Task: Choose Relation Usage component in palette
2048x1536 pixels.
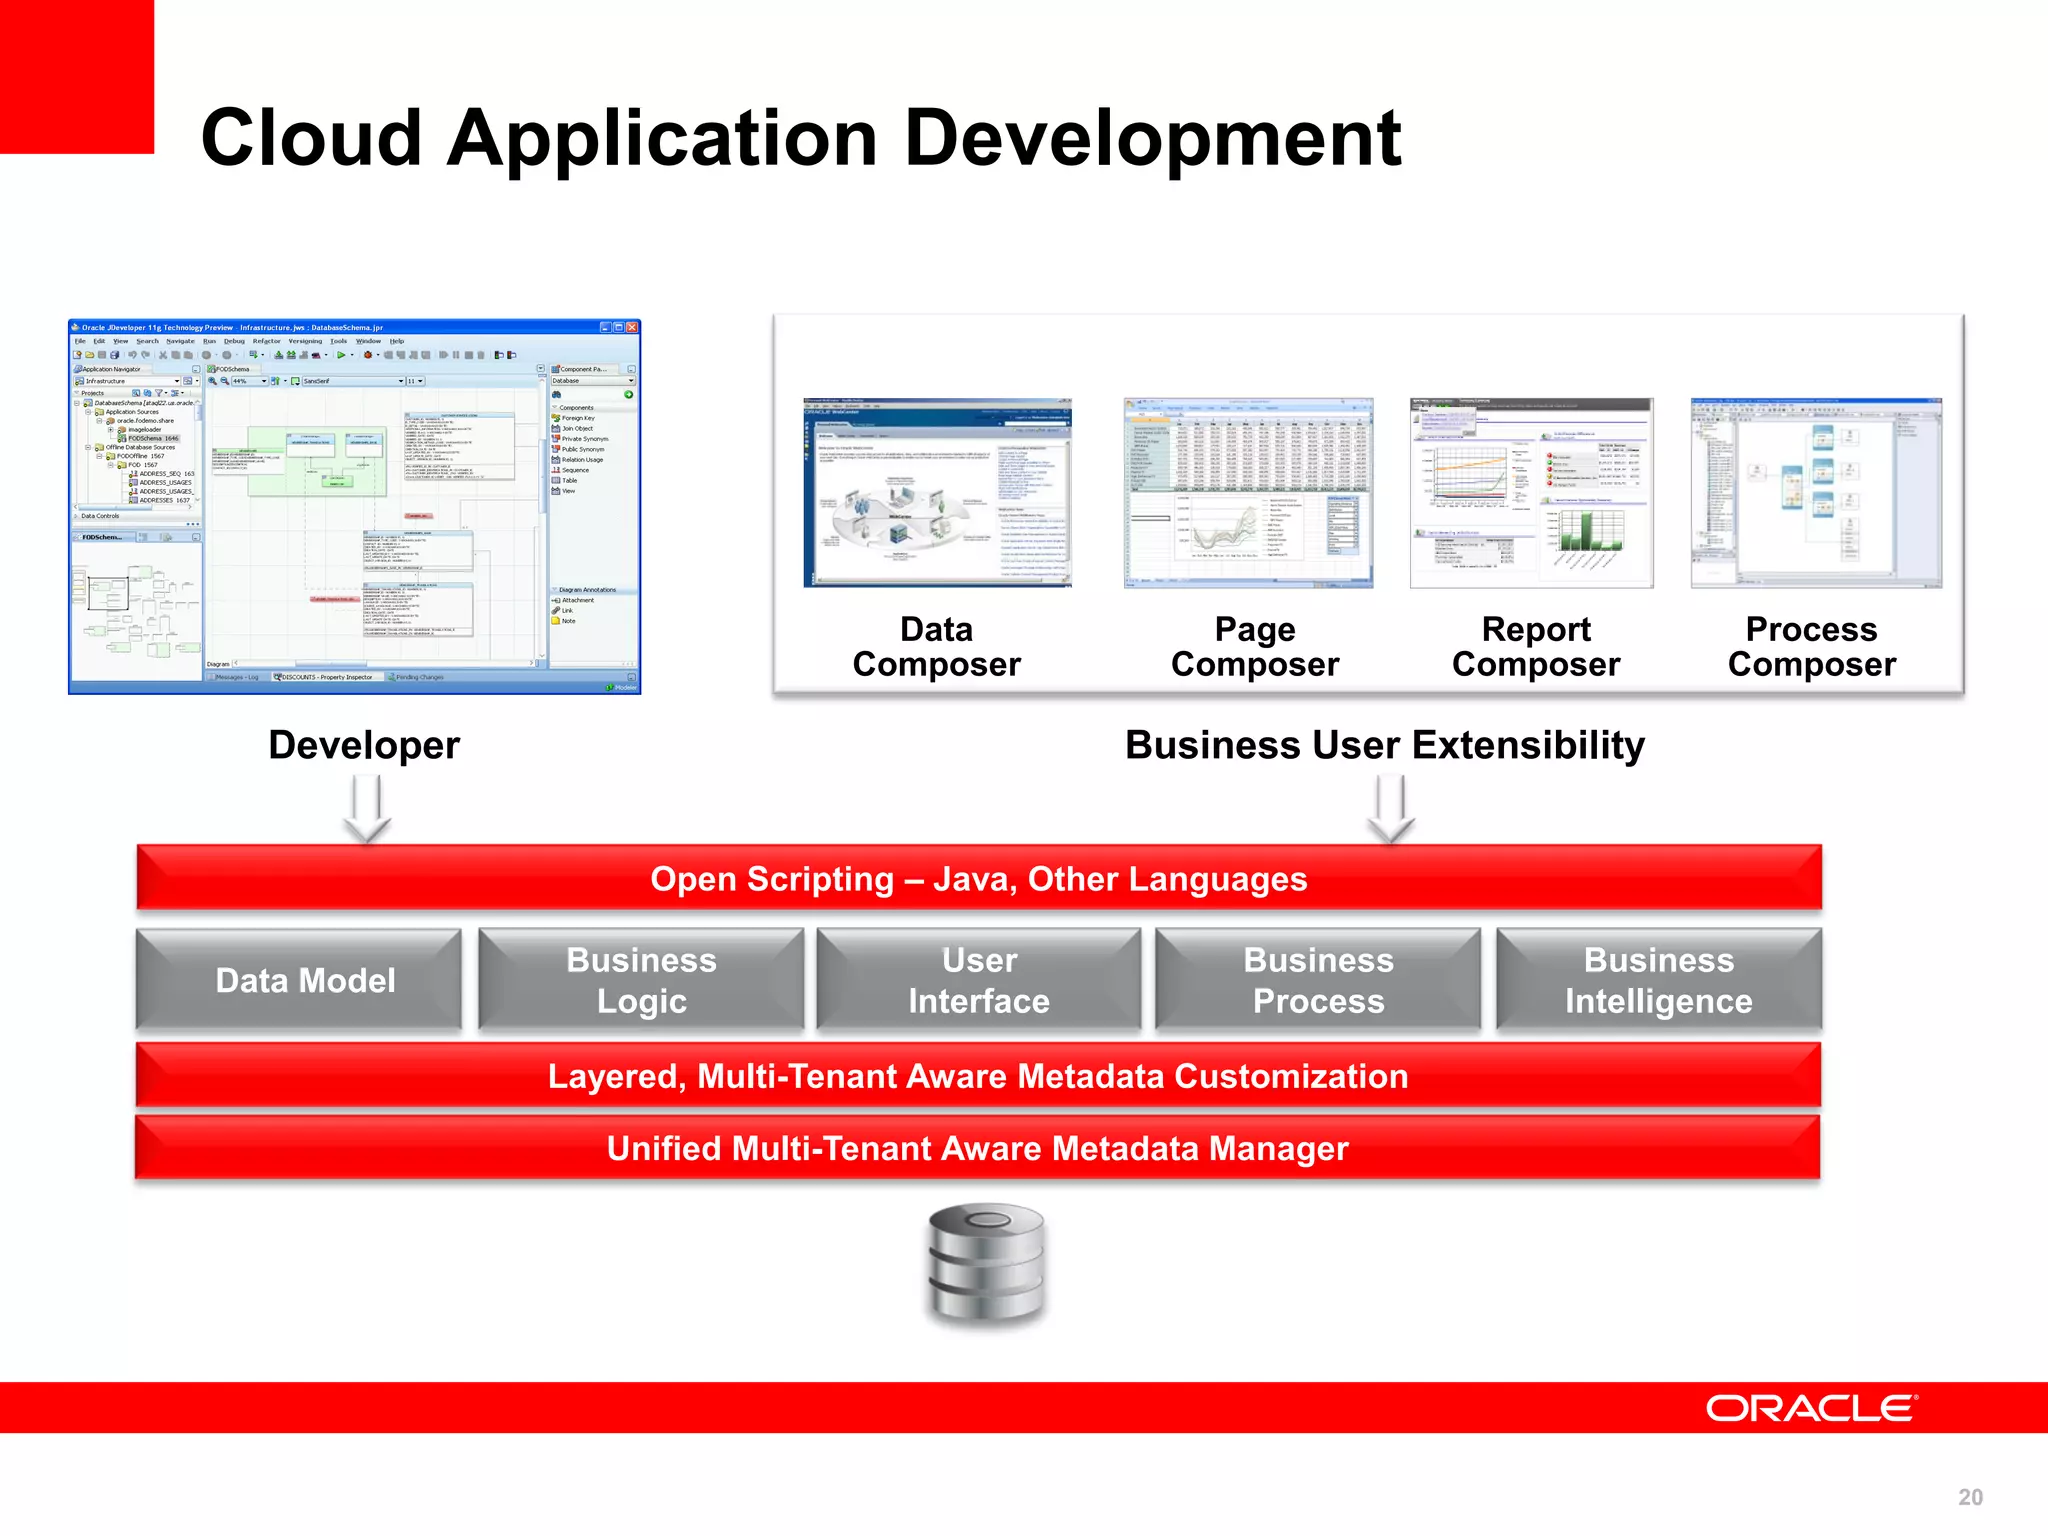Action: click(x=577, y=459)
